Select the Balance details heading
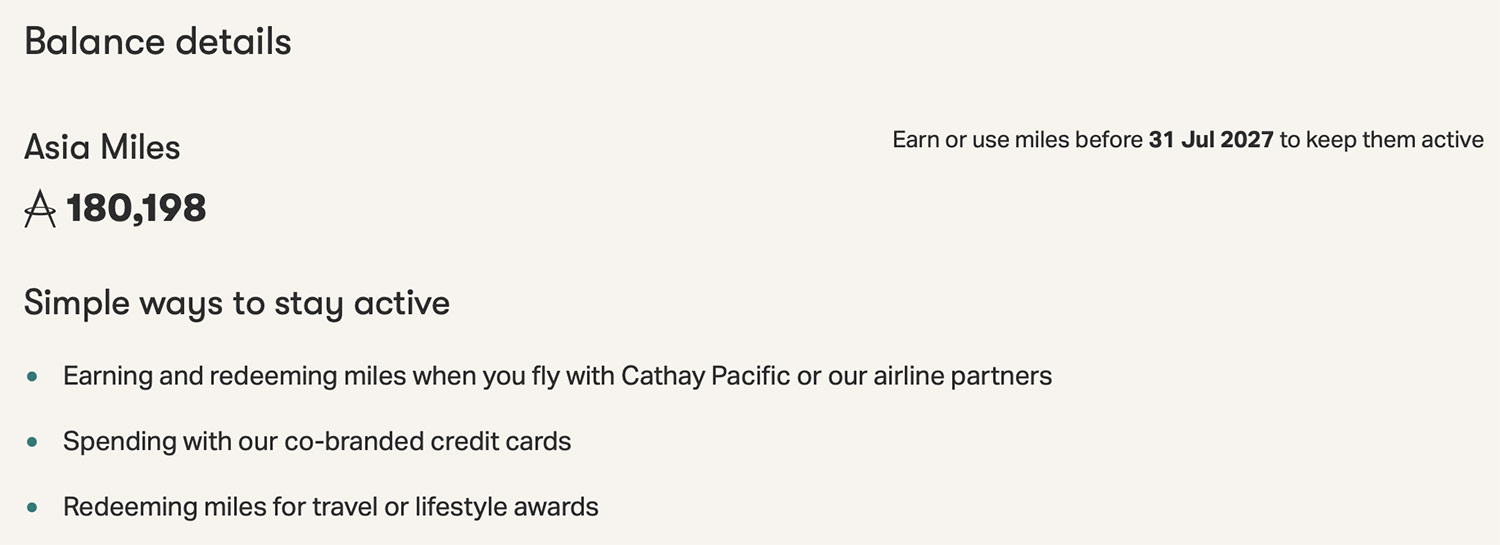This screenshot has width=1500, height=545. (x=158, y=42)
